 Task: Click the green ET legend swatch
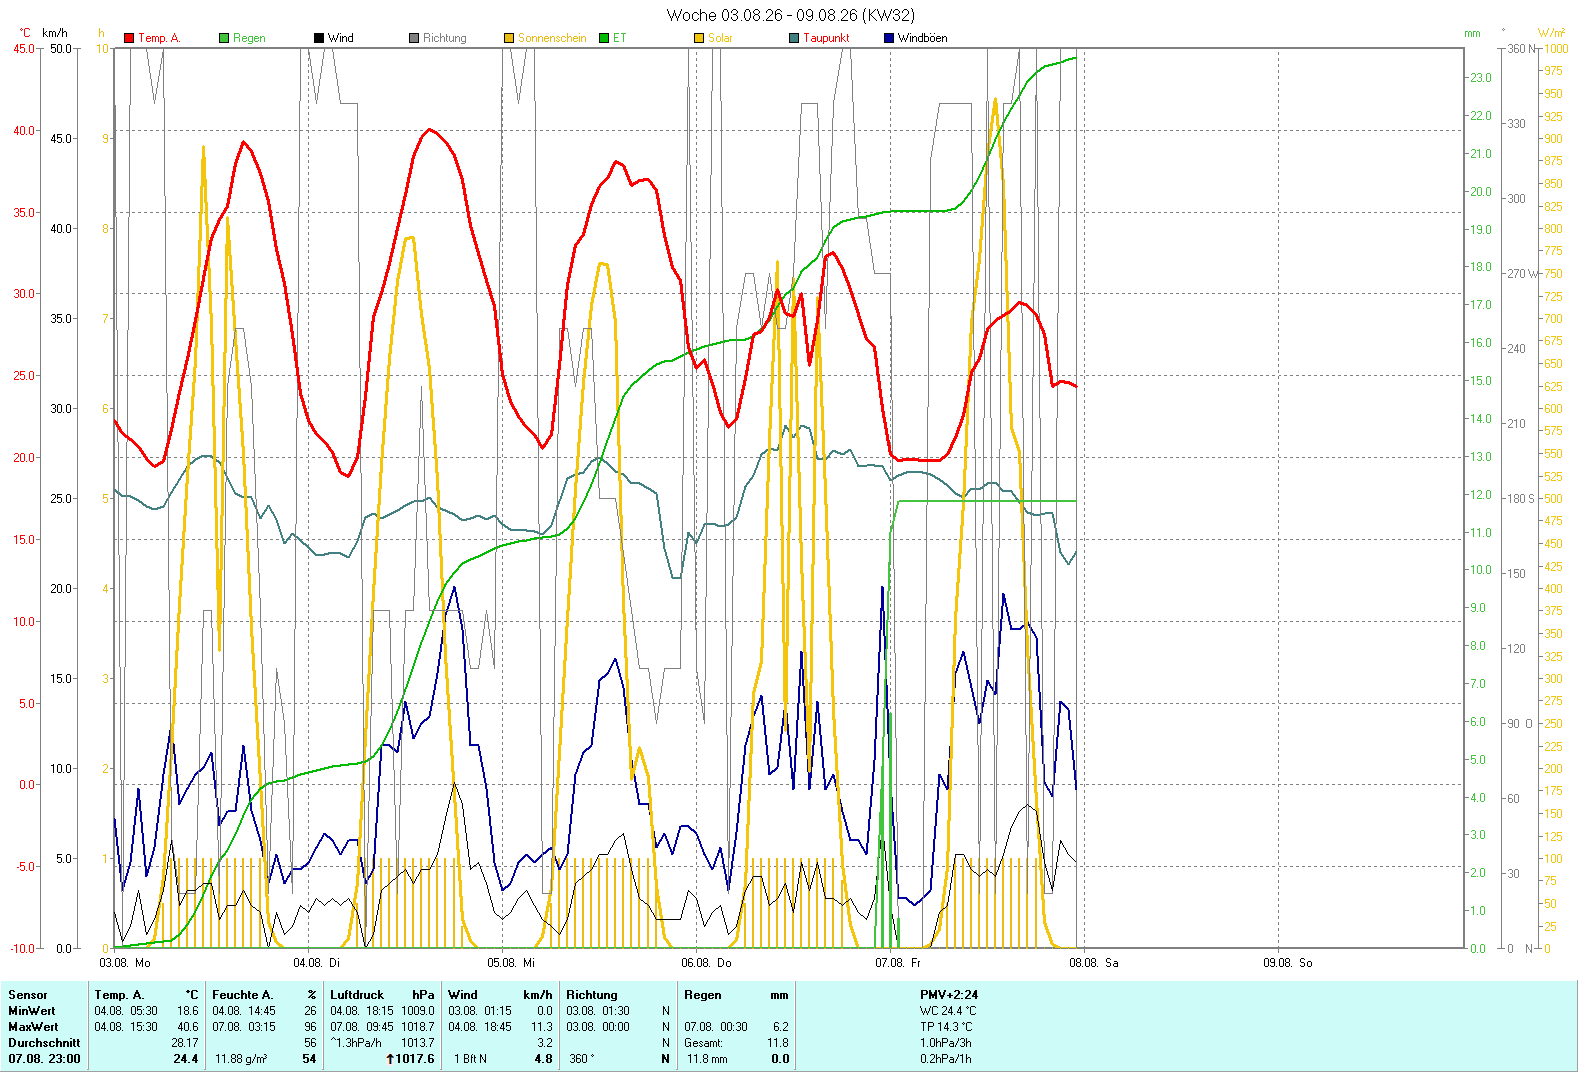(x=604, y=38)
